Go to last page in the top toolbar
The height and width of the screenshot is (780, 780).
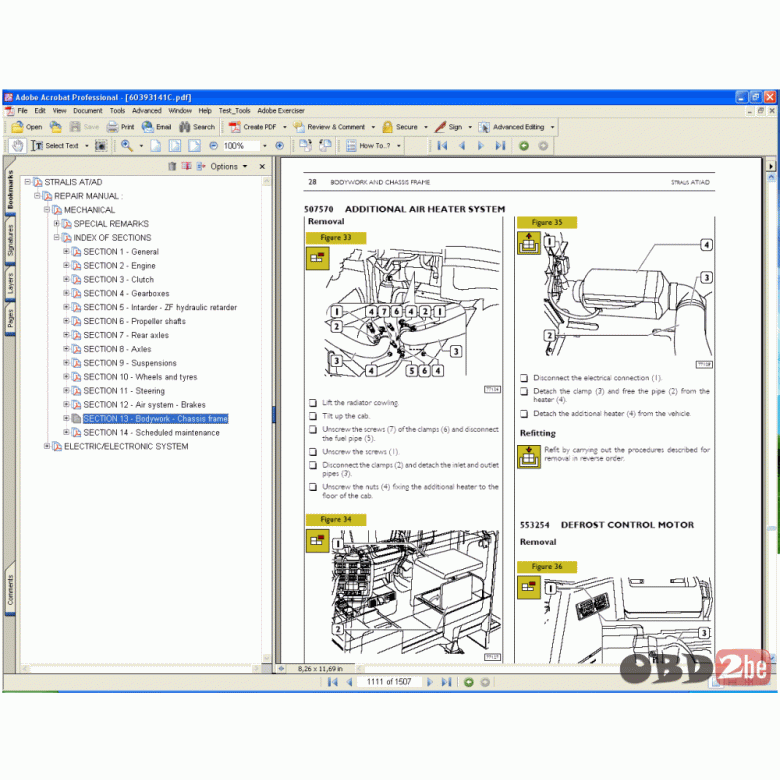click(500, 146)
